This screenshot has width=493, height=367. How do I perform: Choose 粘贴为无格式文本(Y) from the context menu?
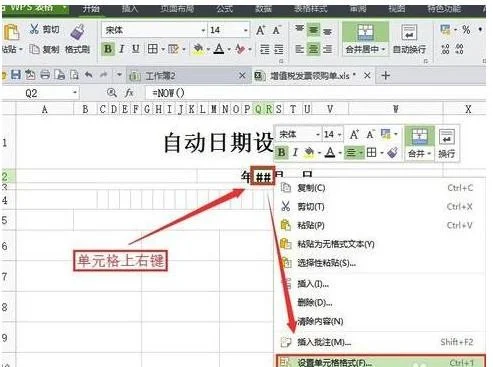(380, 244)
